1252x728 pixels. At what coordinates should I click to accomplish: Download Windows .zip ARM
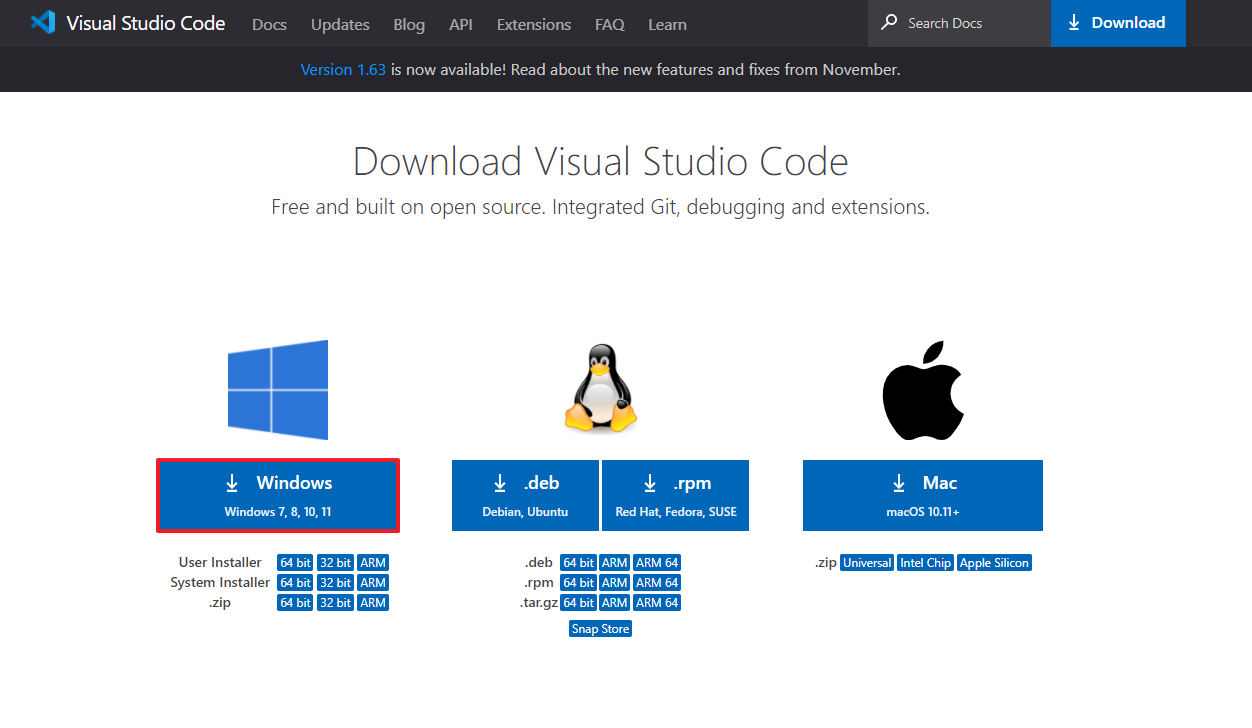(x=373, y=603)
